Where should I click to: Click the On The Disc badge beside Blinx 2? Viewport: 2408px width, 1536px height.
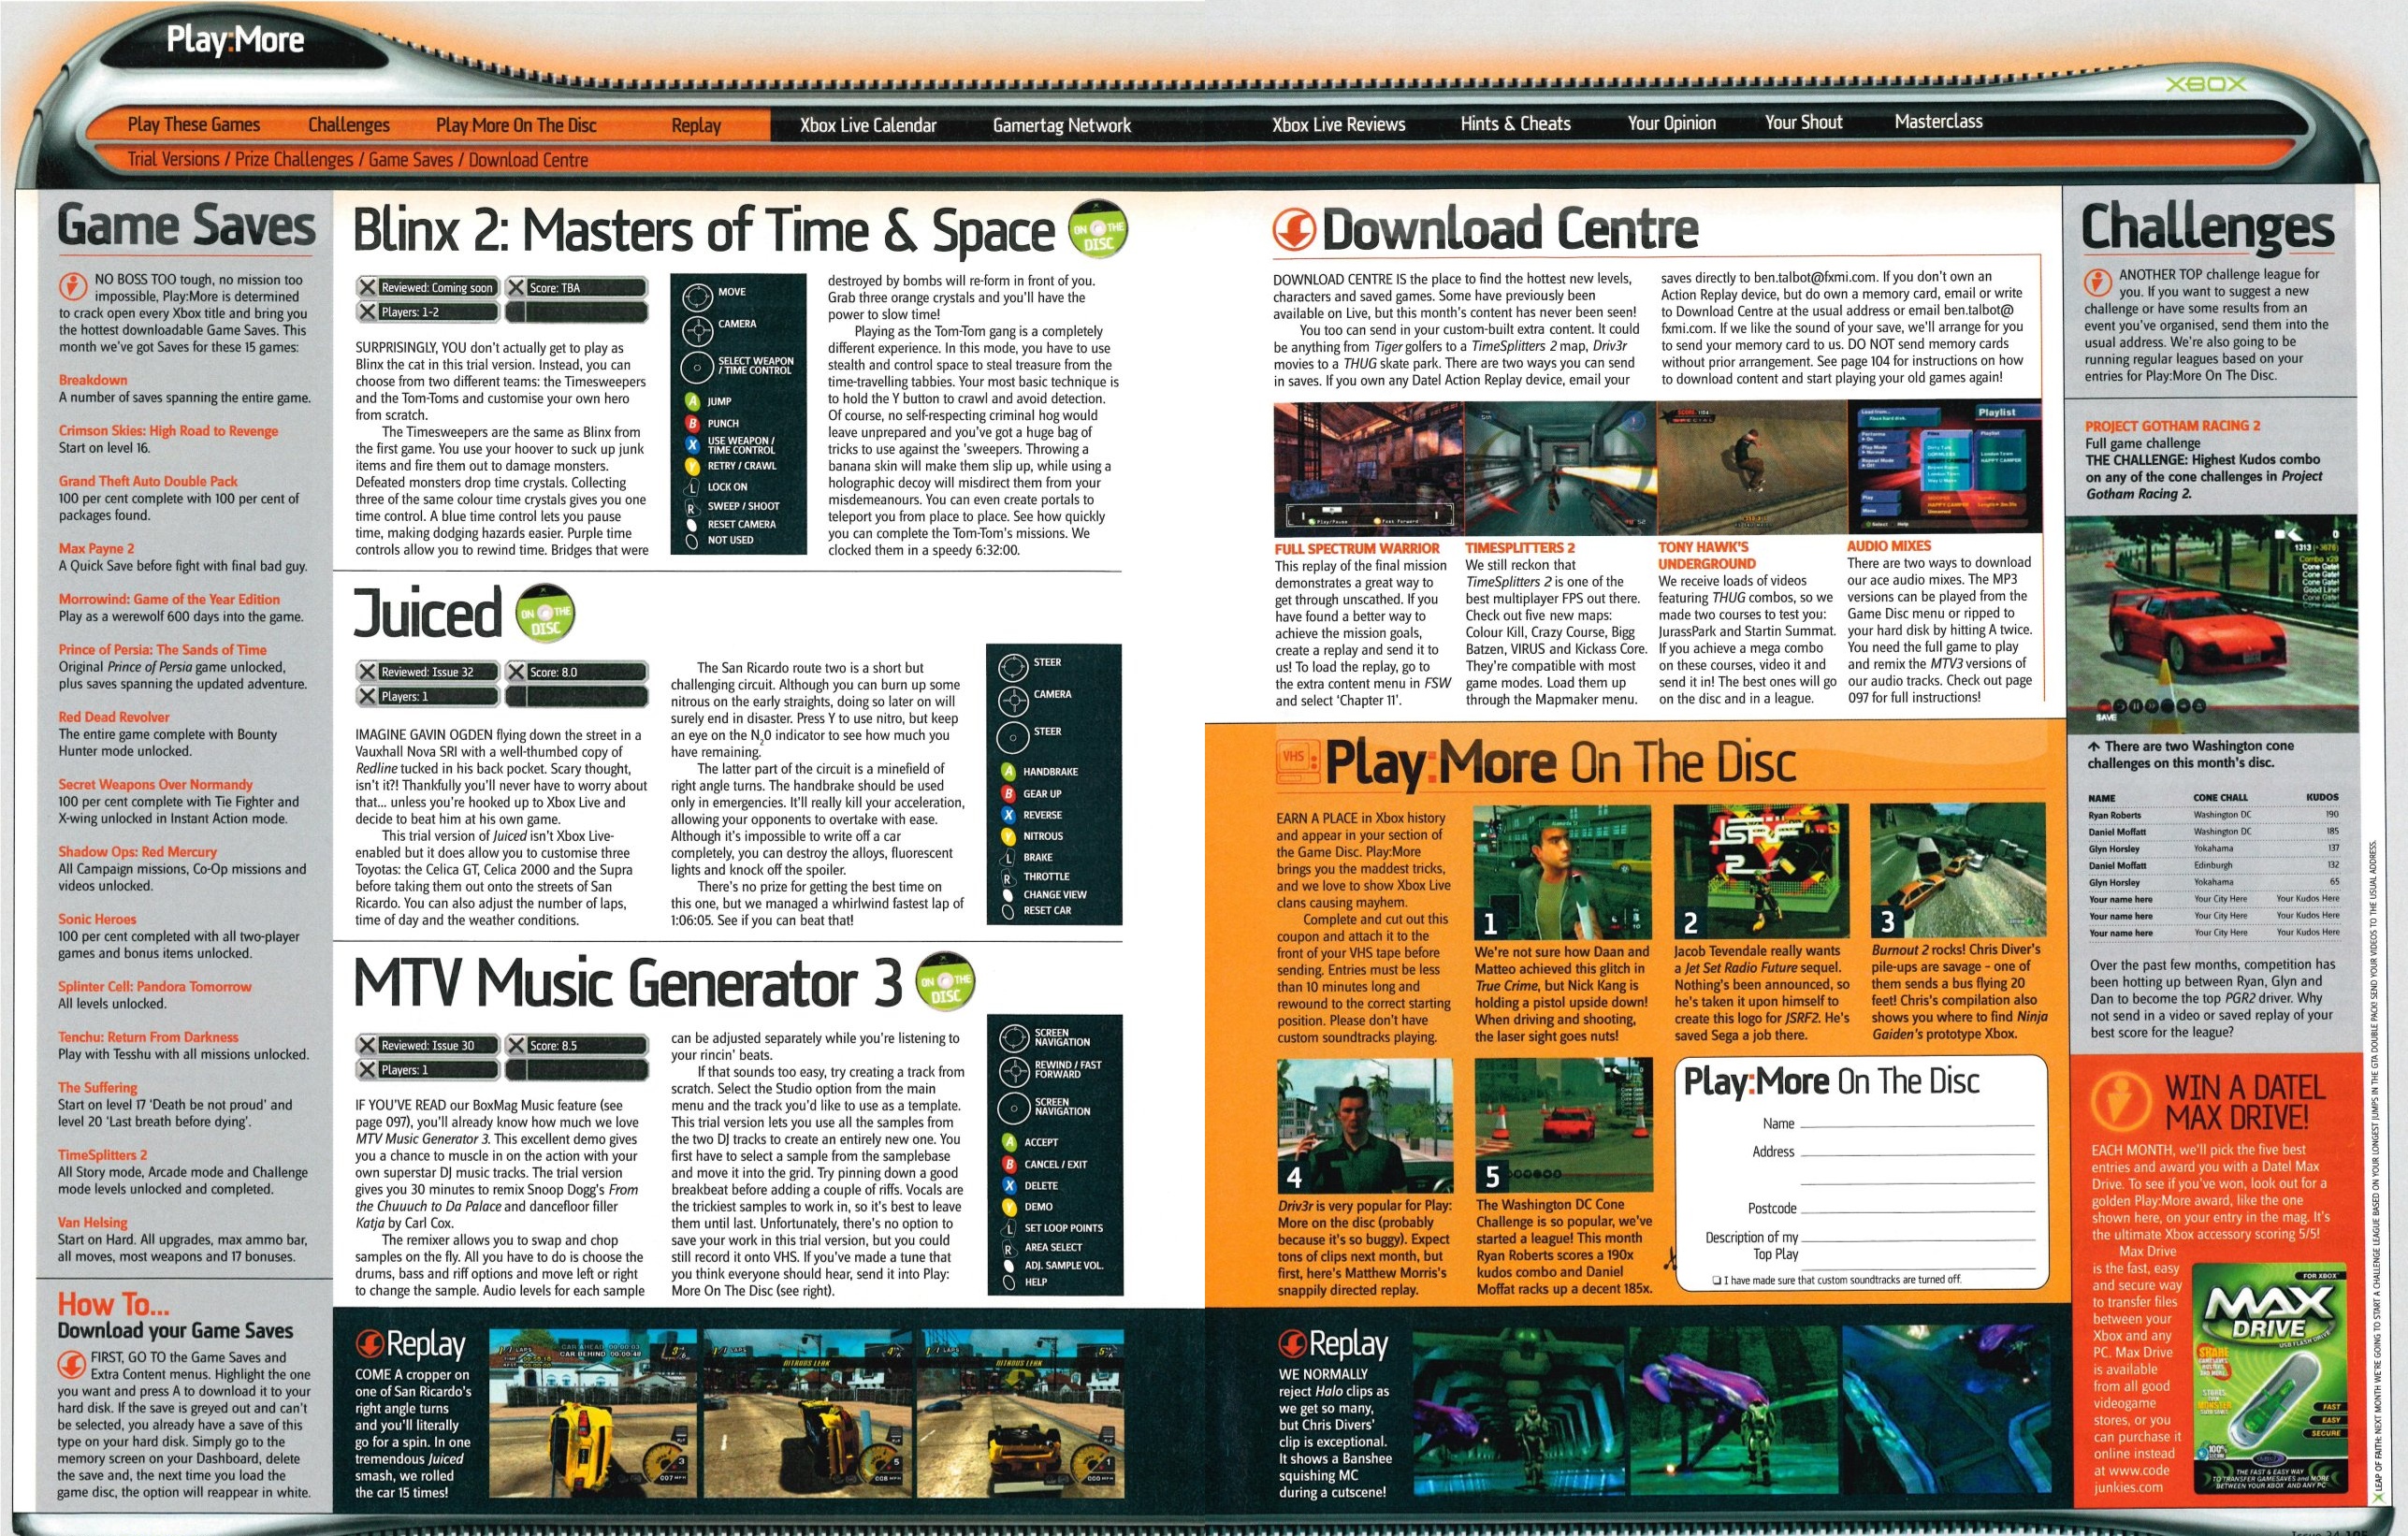(x=1098, y=229)
